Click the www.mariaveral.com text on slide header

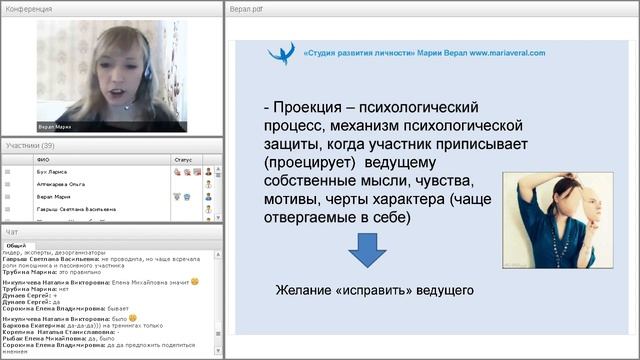tap(507, 53)
